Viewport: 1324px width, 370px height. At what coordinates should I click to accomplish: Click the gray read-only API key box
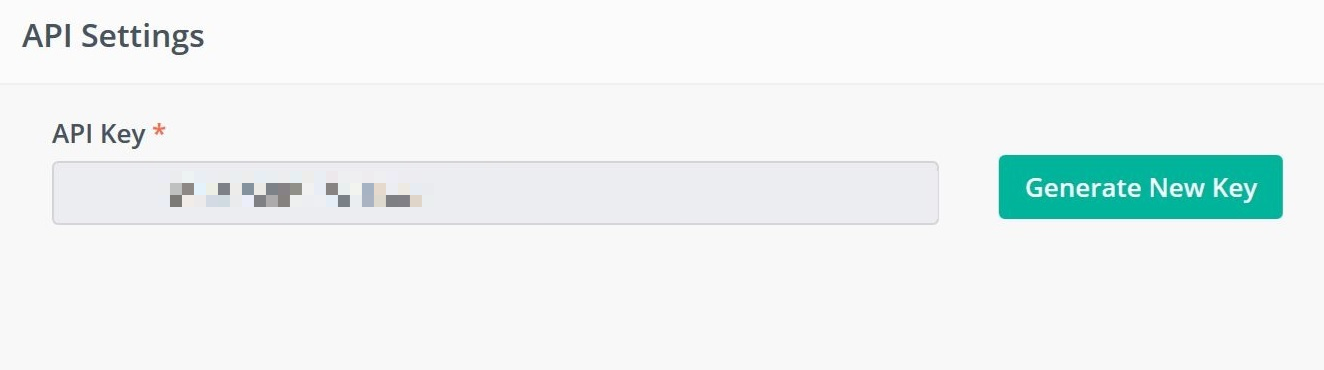coord(495,193)
